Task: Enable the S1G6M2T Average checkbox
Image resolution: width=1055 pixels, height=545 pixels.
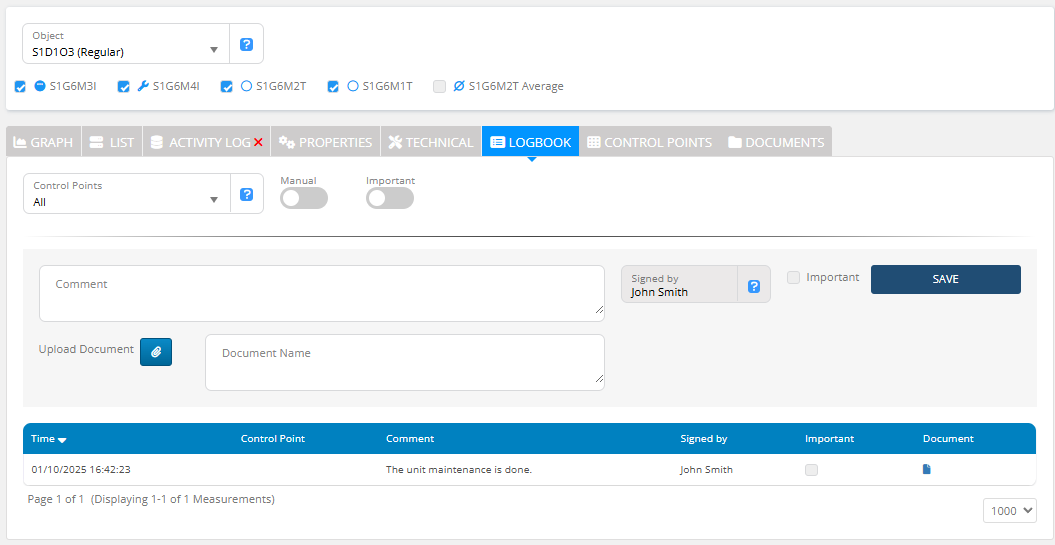Action: pyautogui.click(x=440, y=87)
